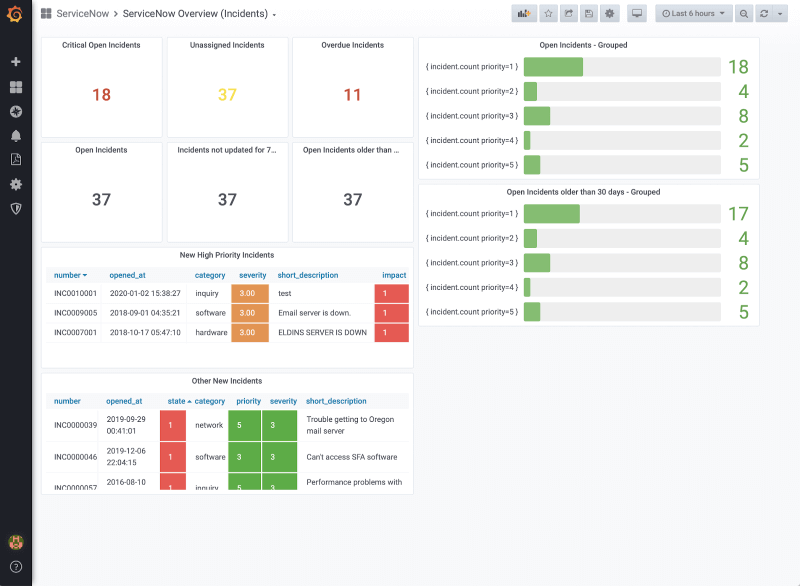
Task: Open the Alerting bell icon
Action: point(14,136)
